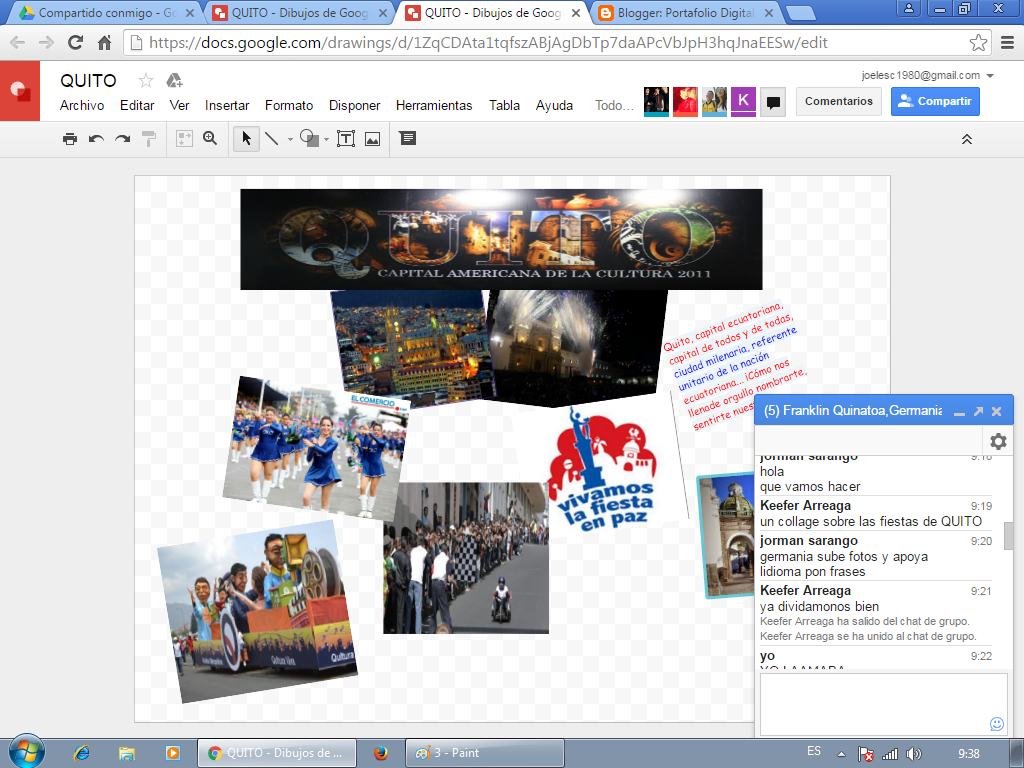
Task: Expand the Line tool options arrow
Action: 289,138
